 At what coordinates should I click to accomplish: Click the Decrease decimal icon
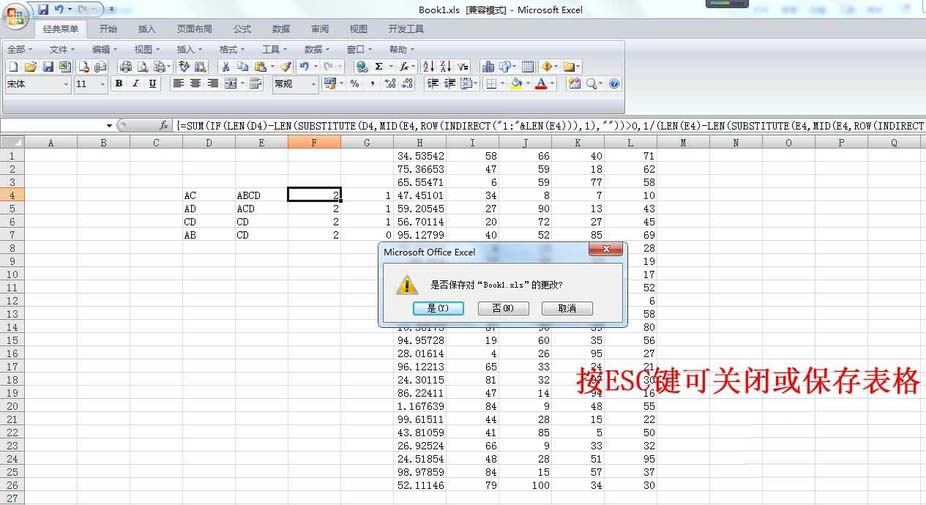pyautogui.click(x=407, y=83)
